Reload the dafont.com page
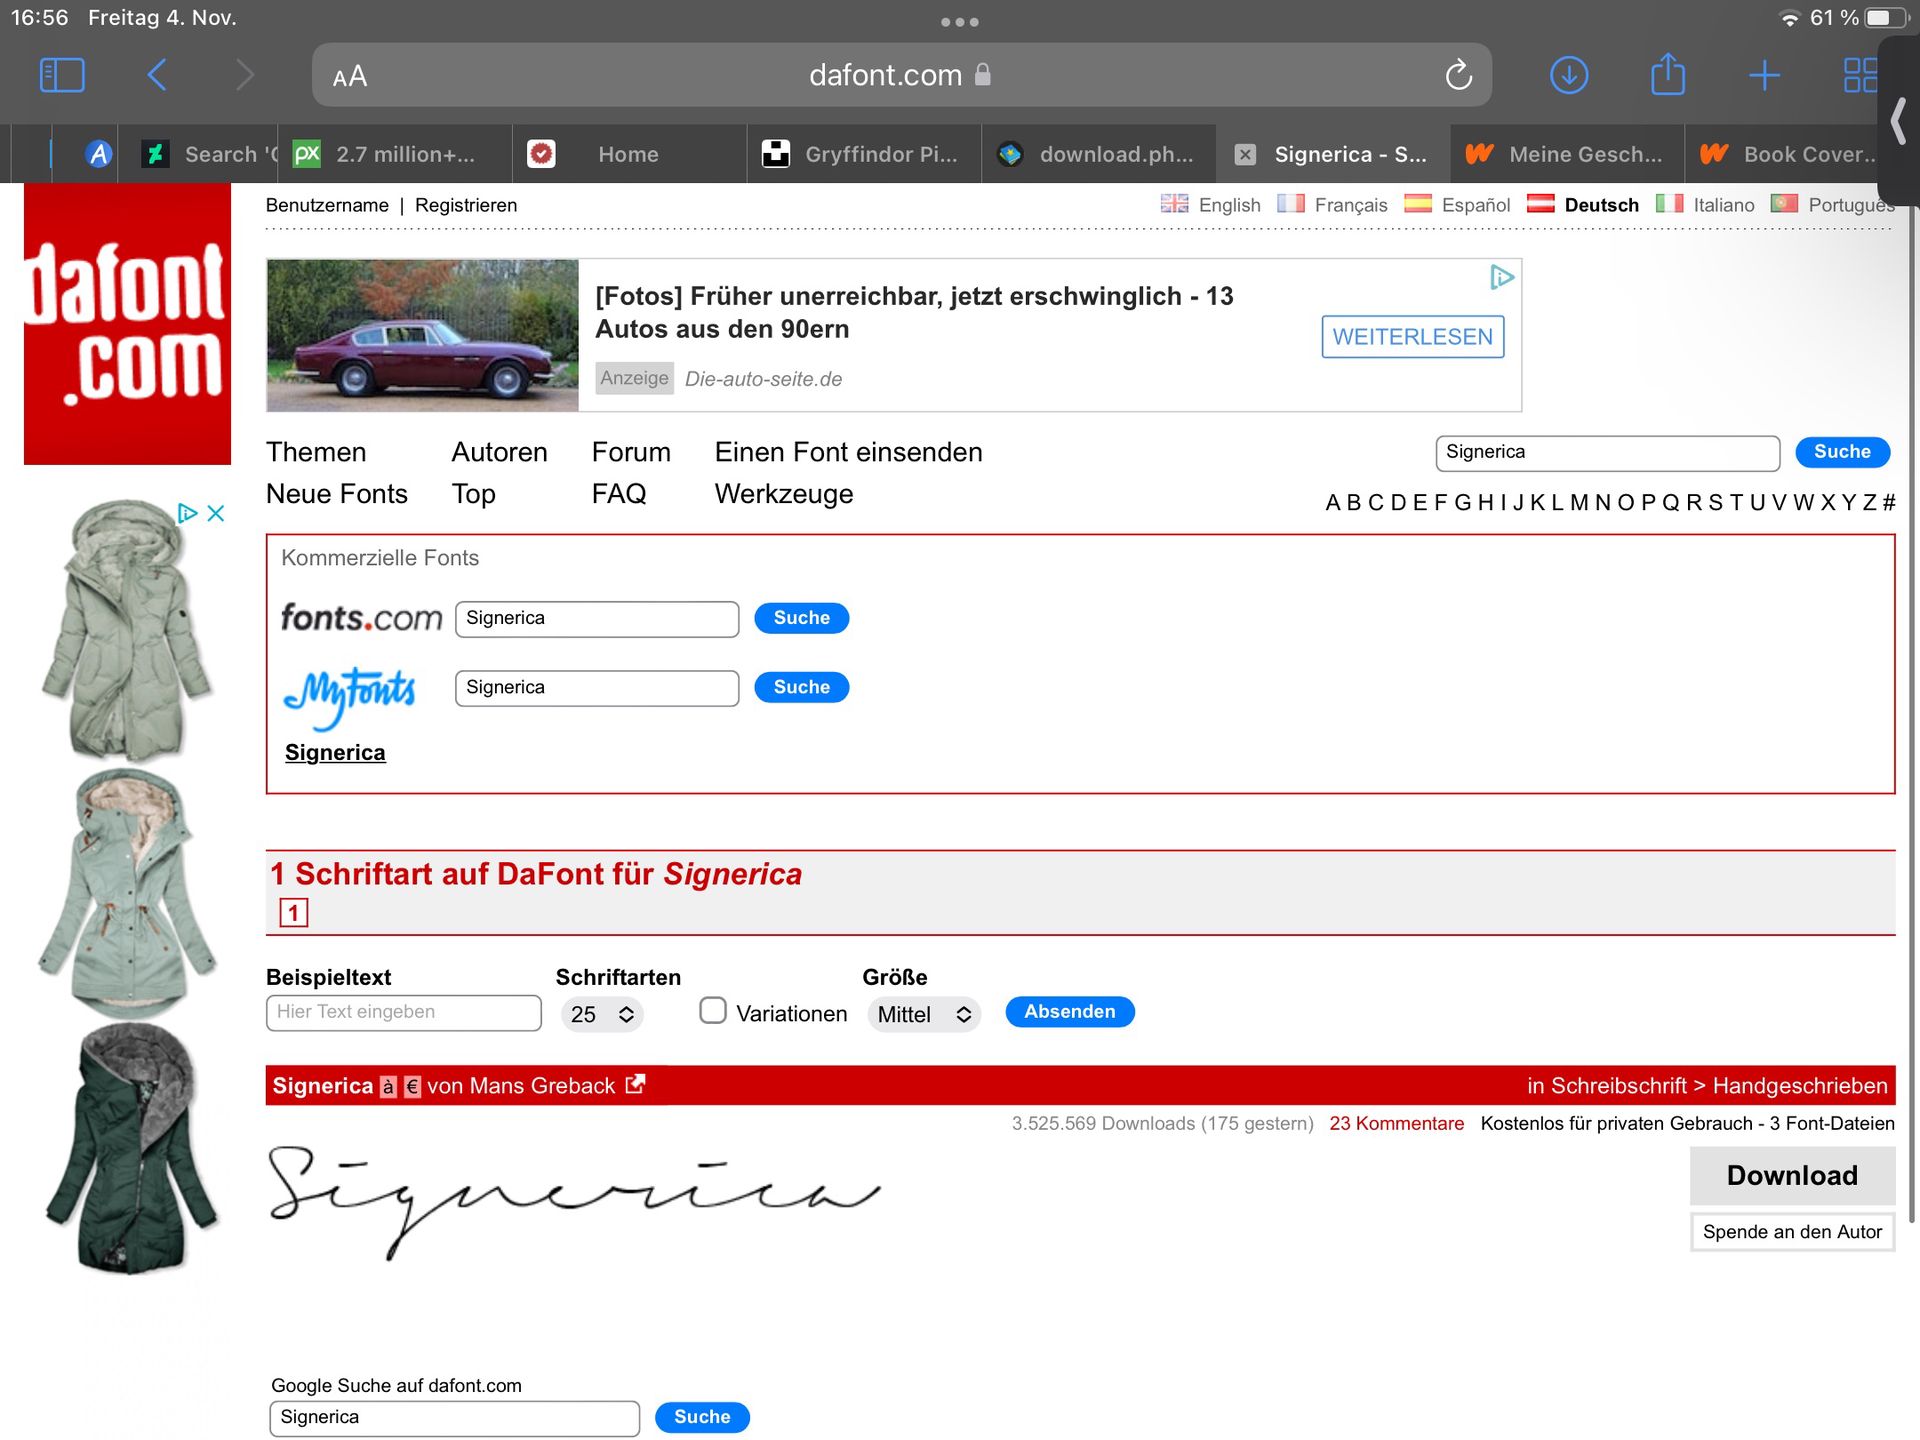Image resolution: width=1920 pixels, height=1440 pixels. click(1458, 75)
